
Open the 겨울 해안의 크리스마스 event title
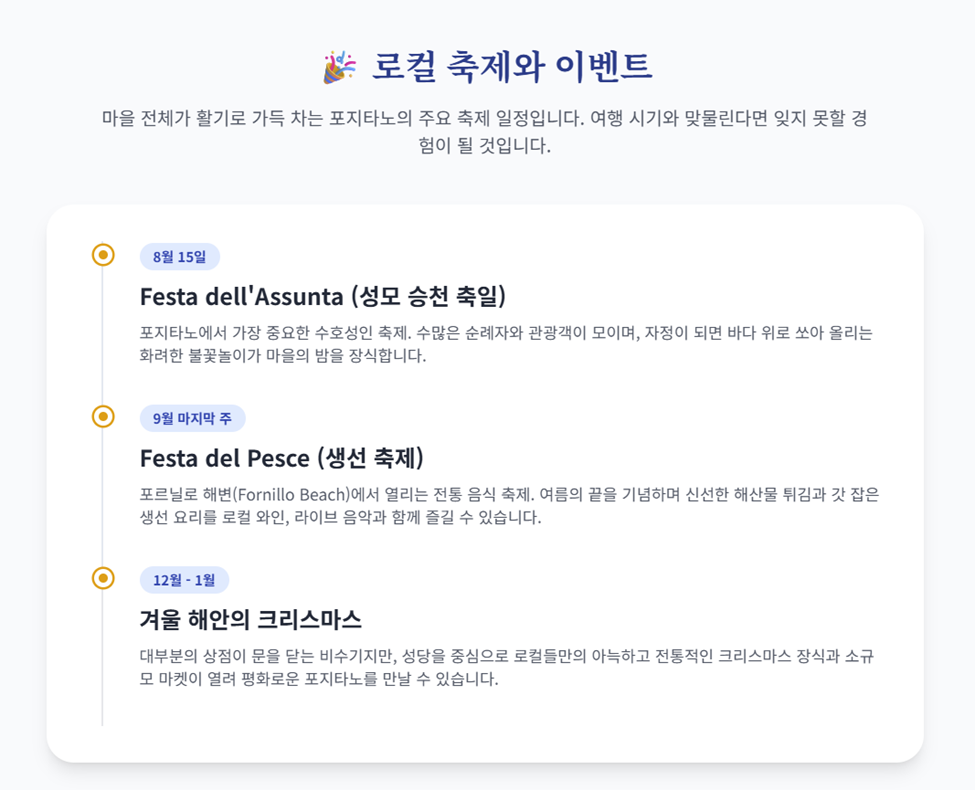coord(251,620)
